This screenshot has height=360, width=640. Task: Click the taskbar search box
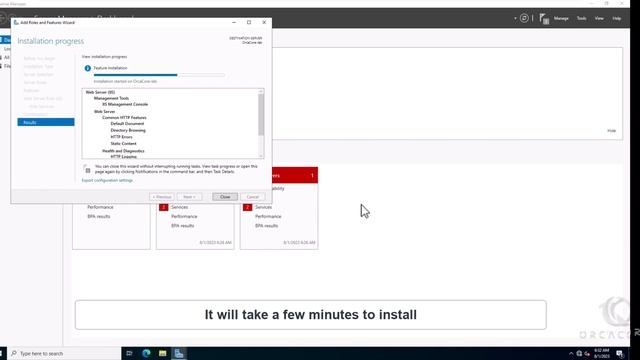coord(65,353)
